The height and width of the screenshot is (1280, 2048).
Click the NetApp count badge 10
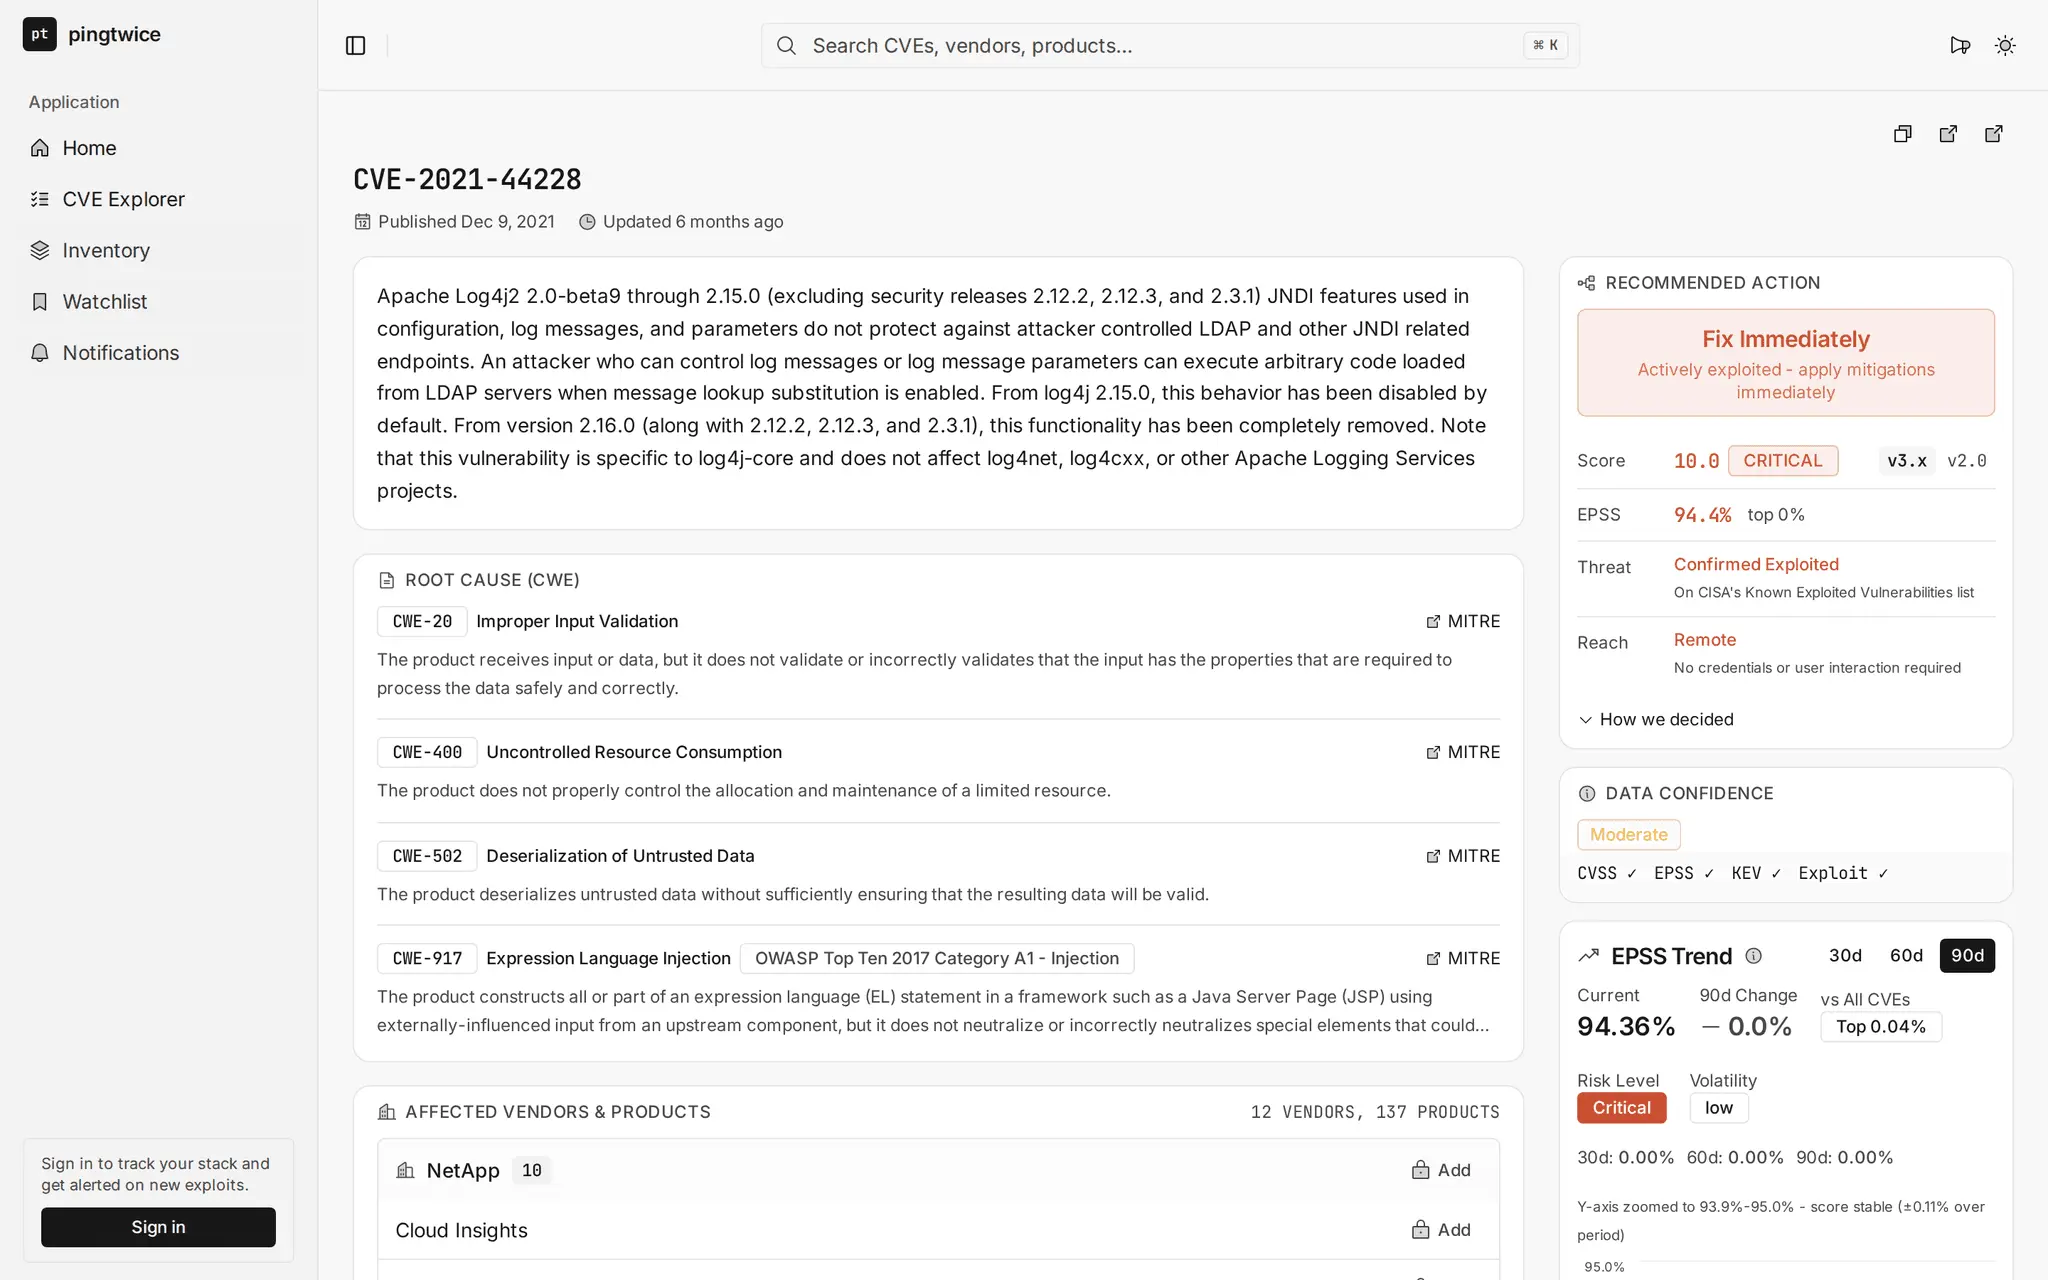tap(532, 1170)
